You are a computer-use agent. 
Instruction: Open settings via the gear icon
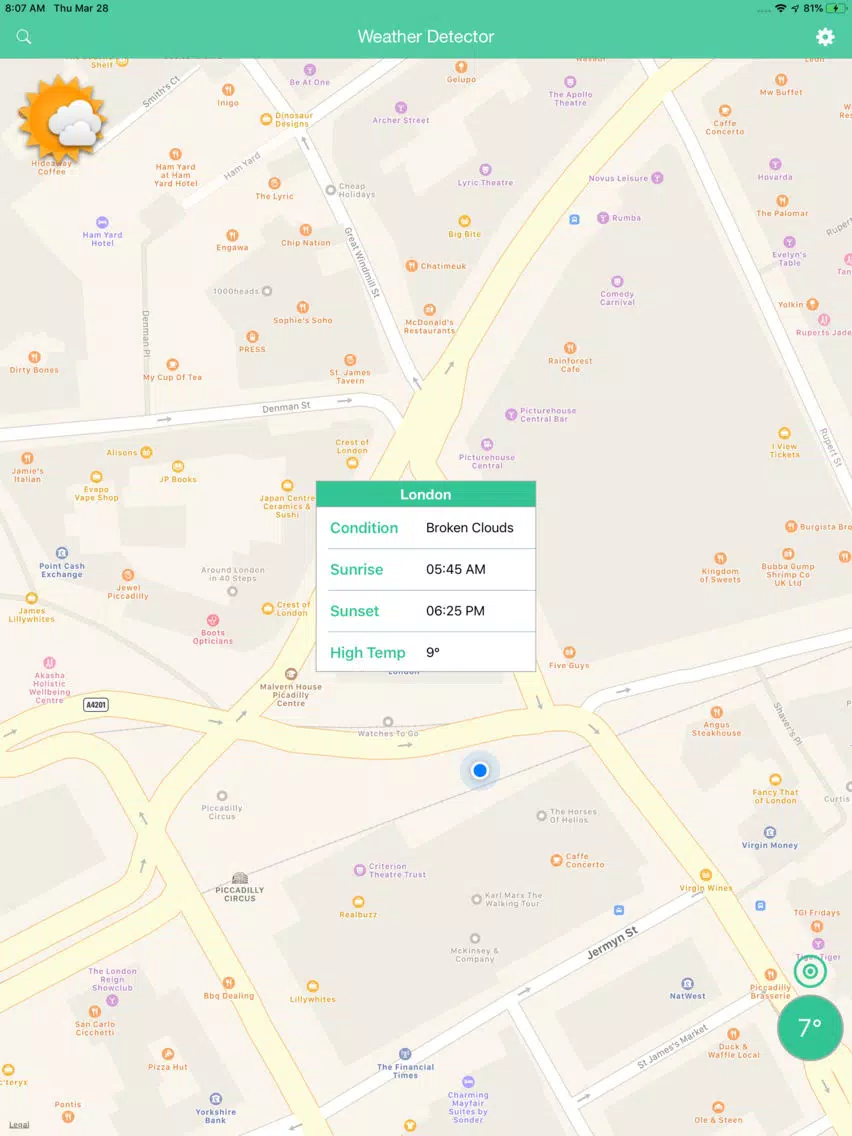click(825, 36)
